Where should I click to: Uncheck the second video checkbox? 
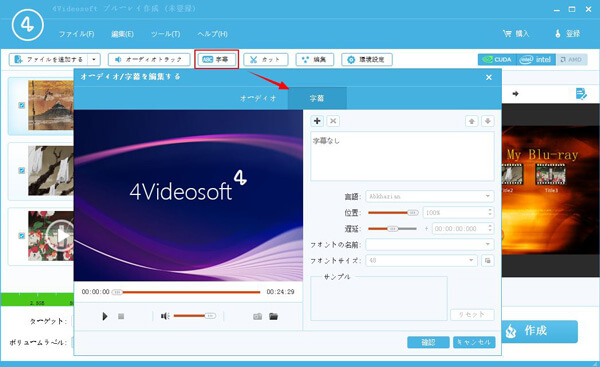(22, 170)
